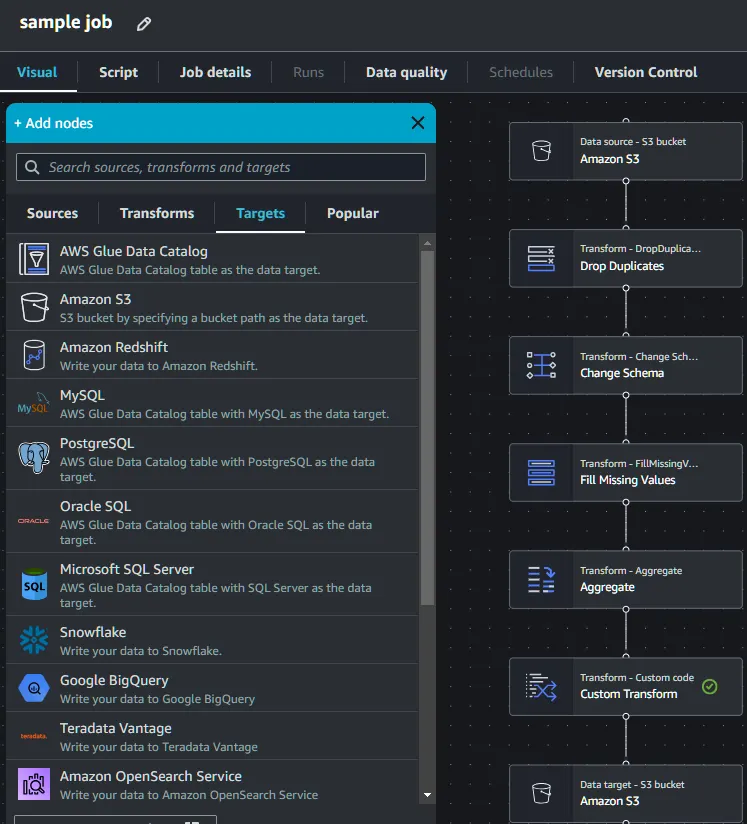Click the + Add nodes panel title
Image resolution: width=747 pixels, height=824 pixels.
tap(54, 123)
